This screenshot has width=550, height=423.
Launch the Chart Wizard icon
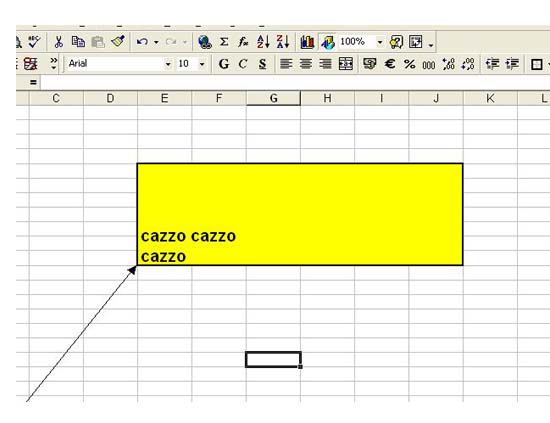(x=307, y=42)
